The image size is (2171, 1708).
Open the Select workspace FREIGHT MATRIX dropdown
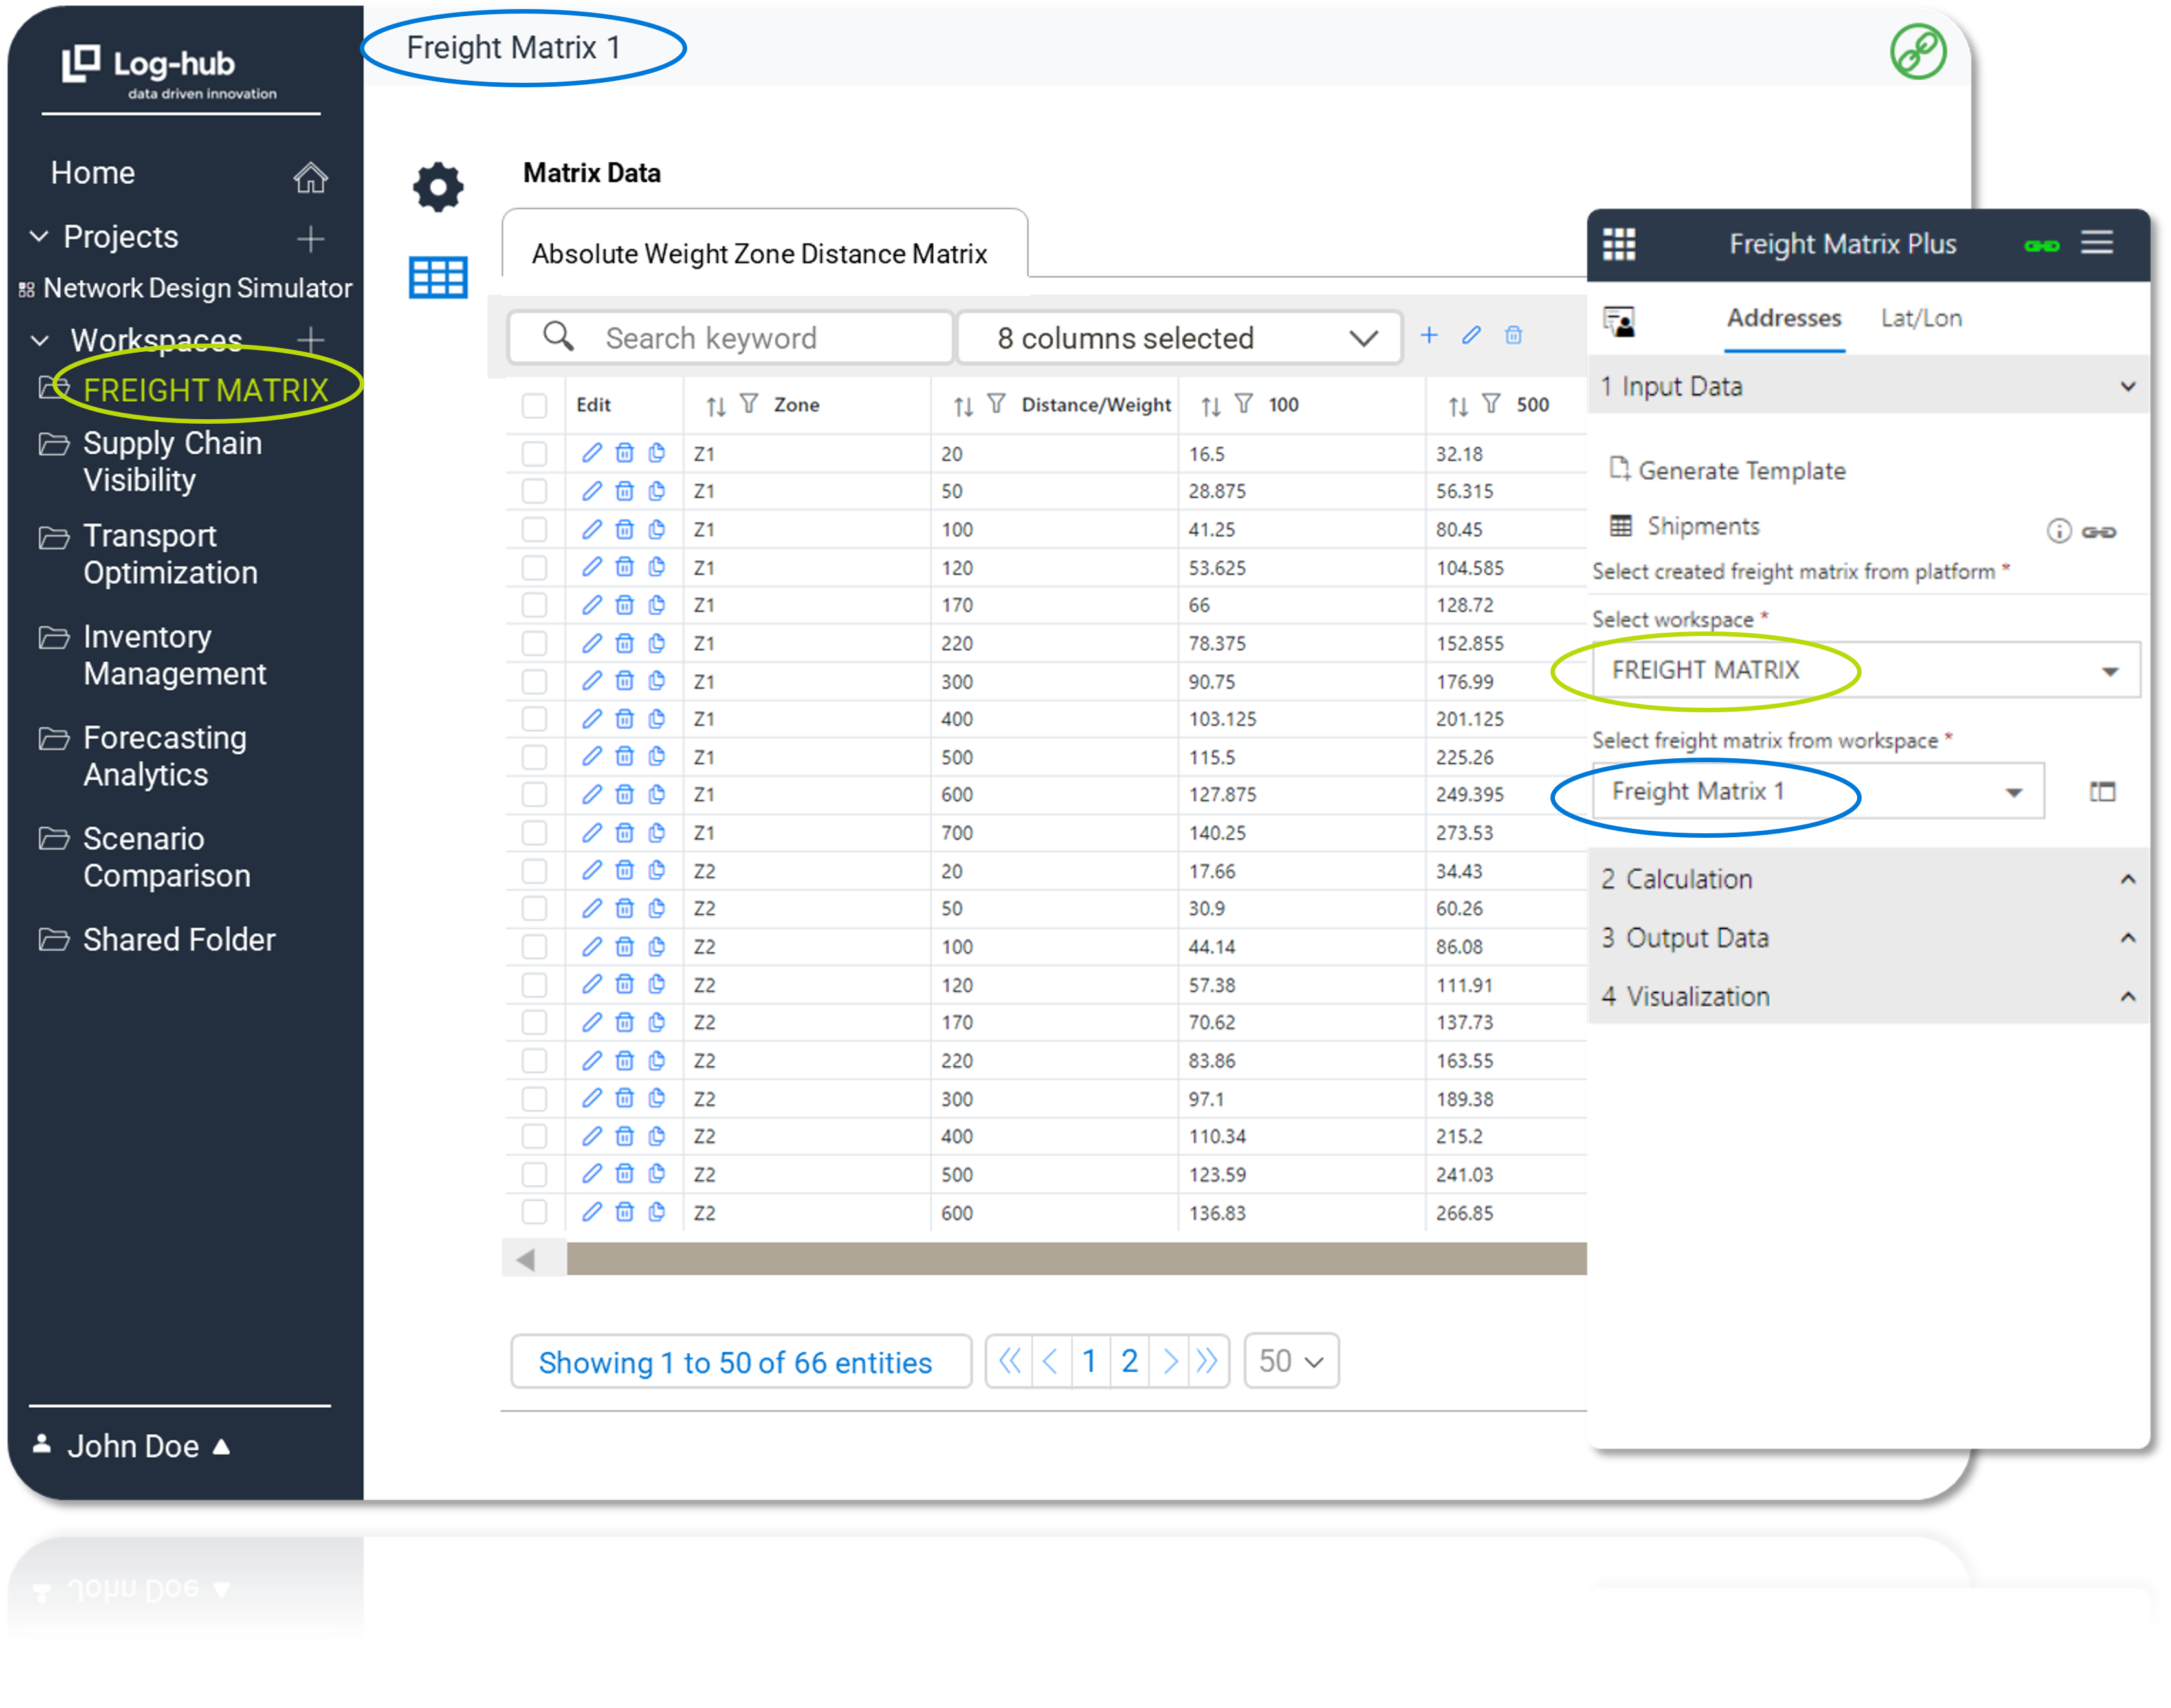click(1864, 670)
